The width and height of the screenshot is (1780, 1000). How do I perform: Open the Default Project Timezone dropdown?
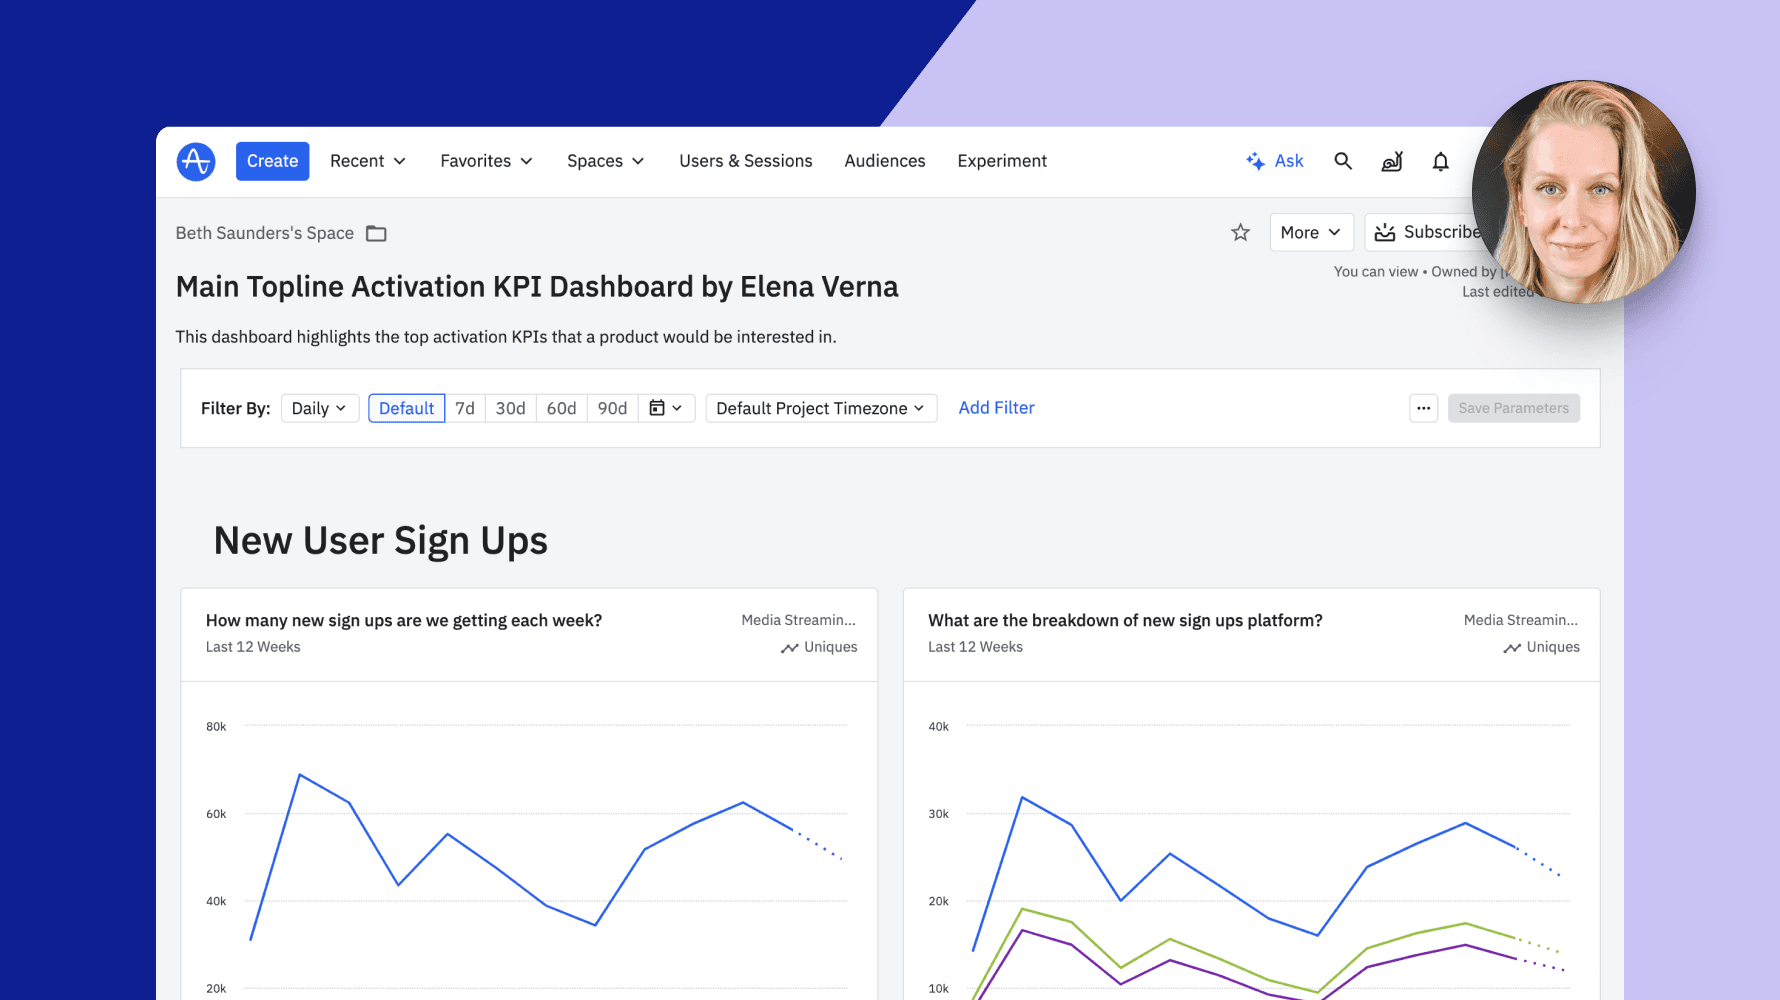(x=820, y=408)
